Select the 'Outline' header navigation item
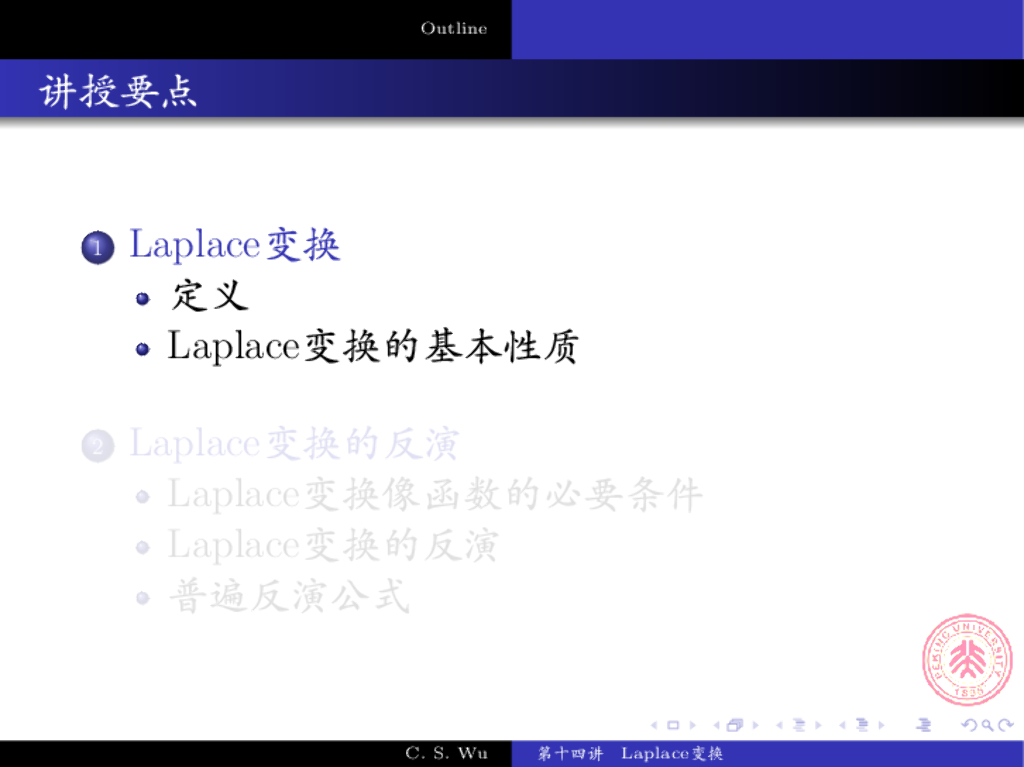The image size is (1024, 767). point(454,28)
